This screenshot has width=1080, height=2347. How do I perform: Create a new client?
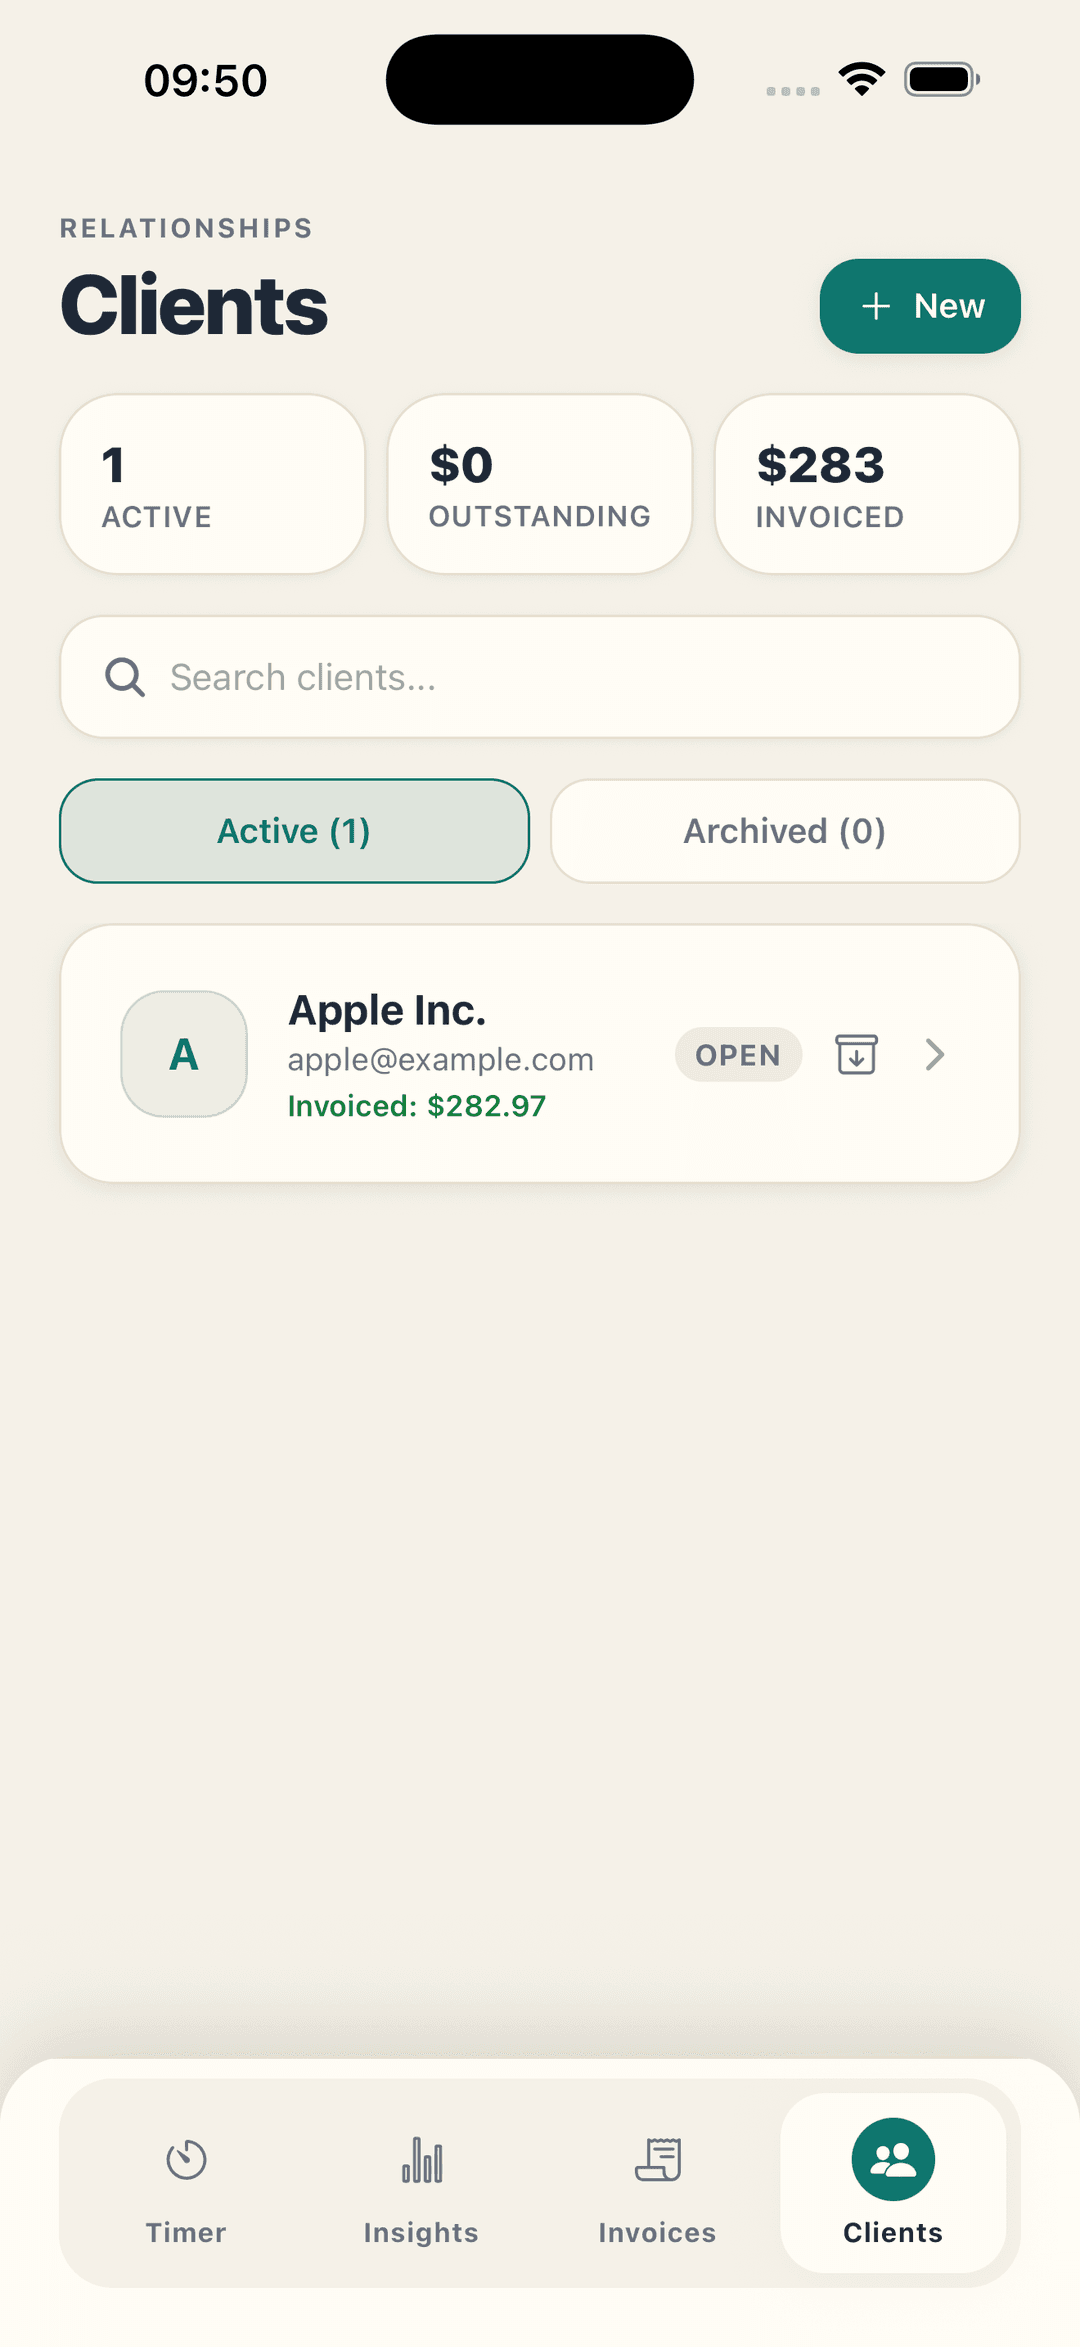click(920, 306)
